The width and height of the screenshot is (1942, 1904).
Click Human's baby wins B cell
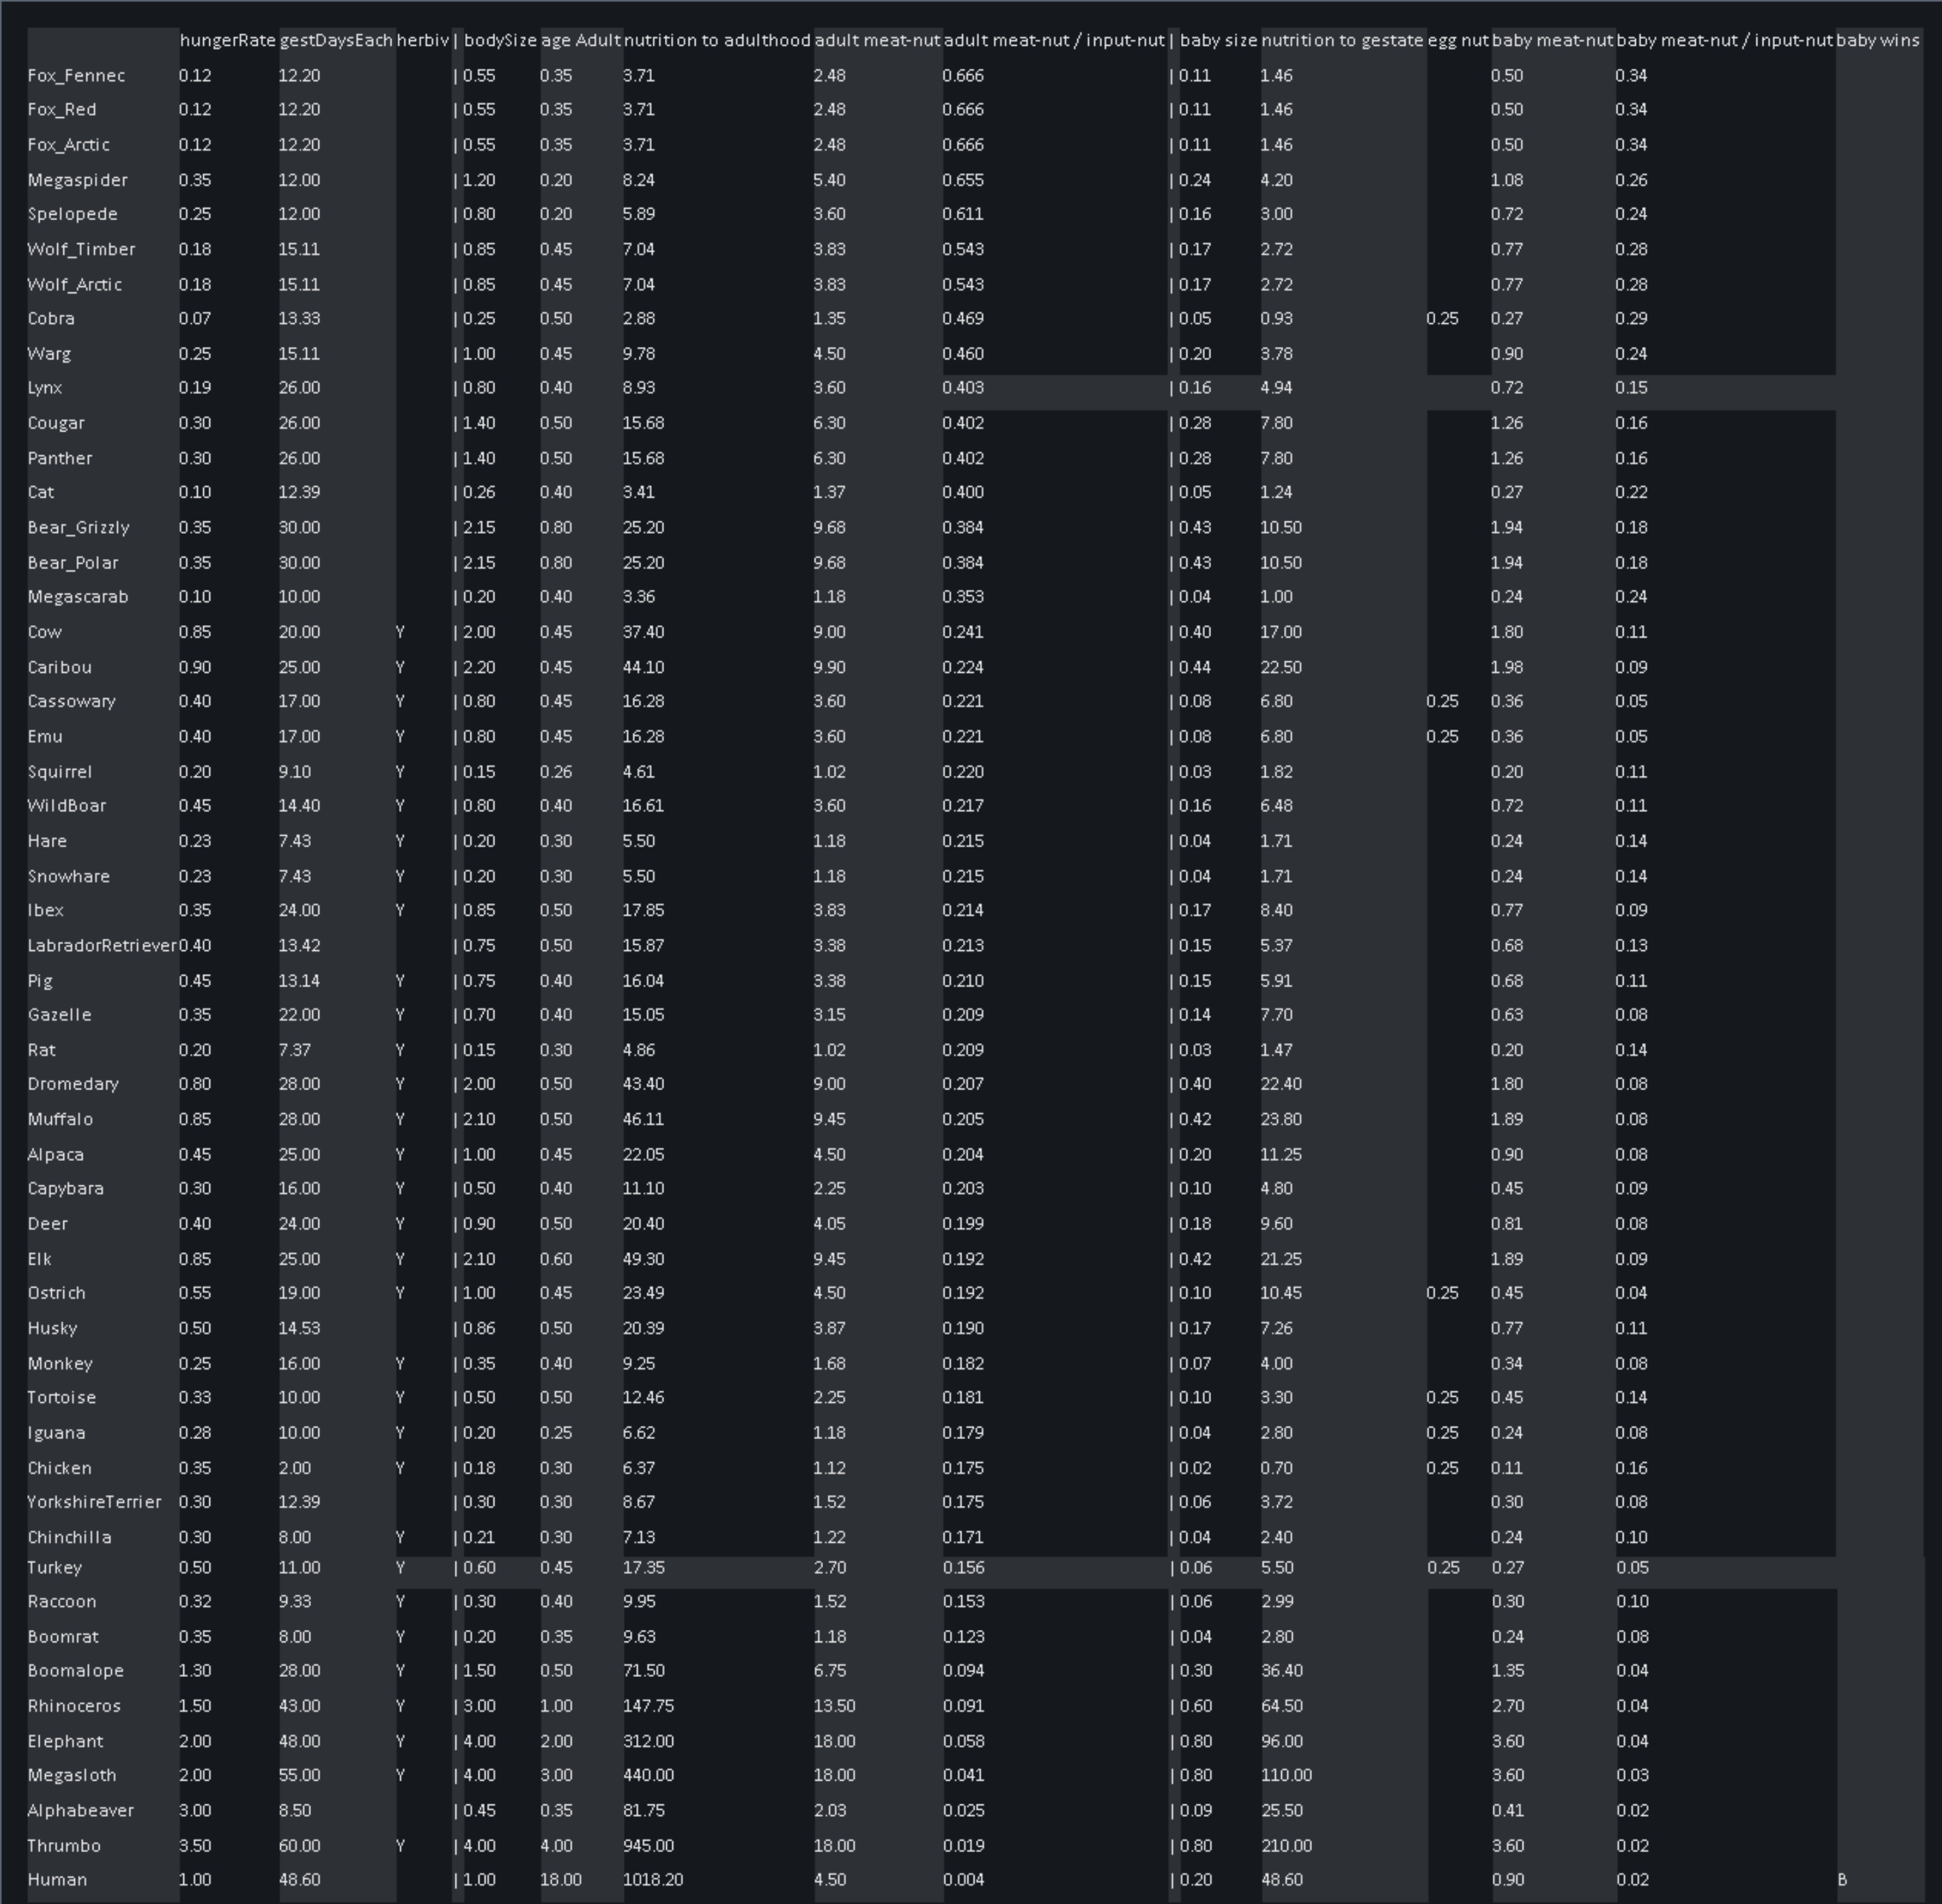click(x=1842, y=1879)
